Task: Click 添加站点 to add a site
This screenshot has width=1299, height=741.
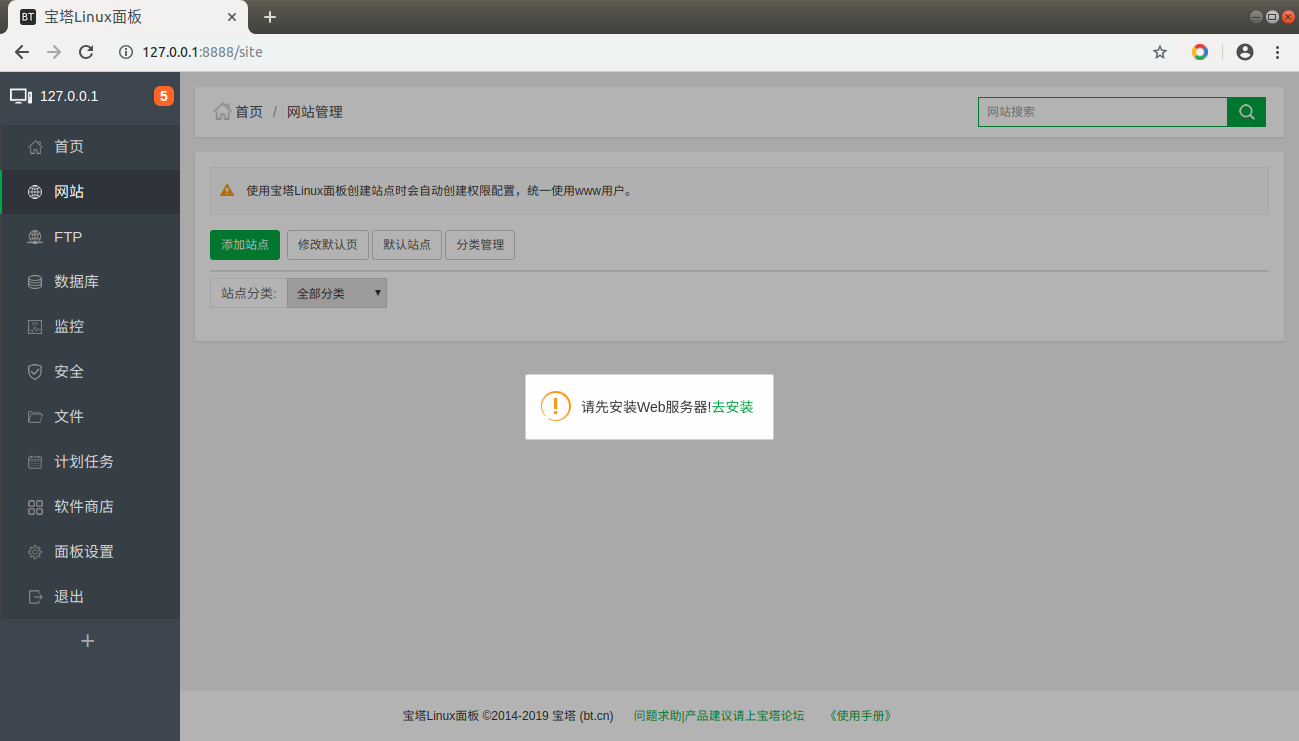Action: click(244, 244)
